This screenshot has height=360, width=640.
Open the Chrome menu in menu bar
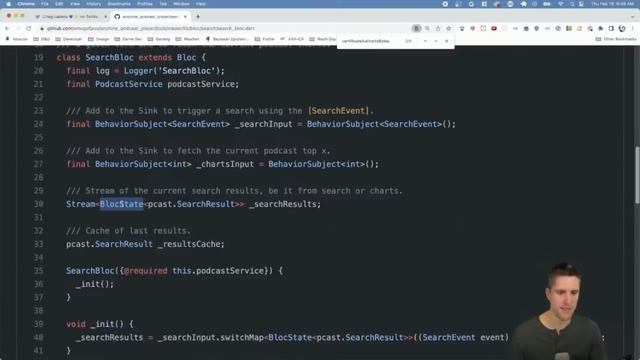point(26,4)
